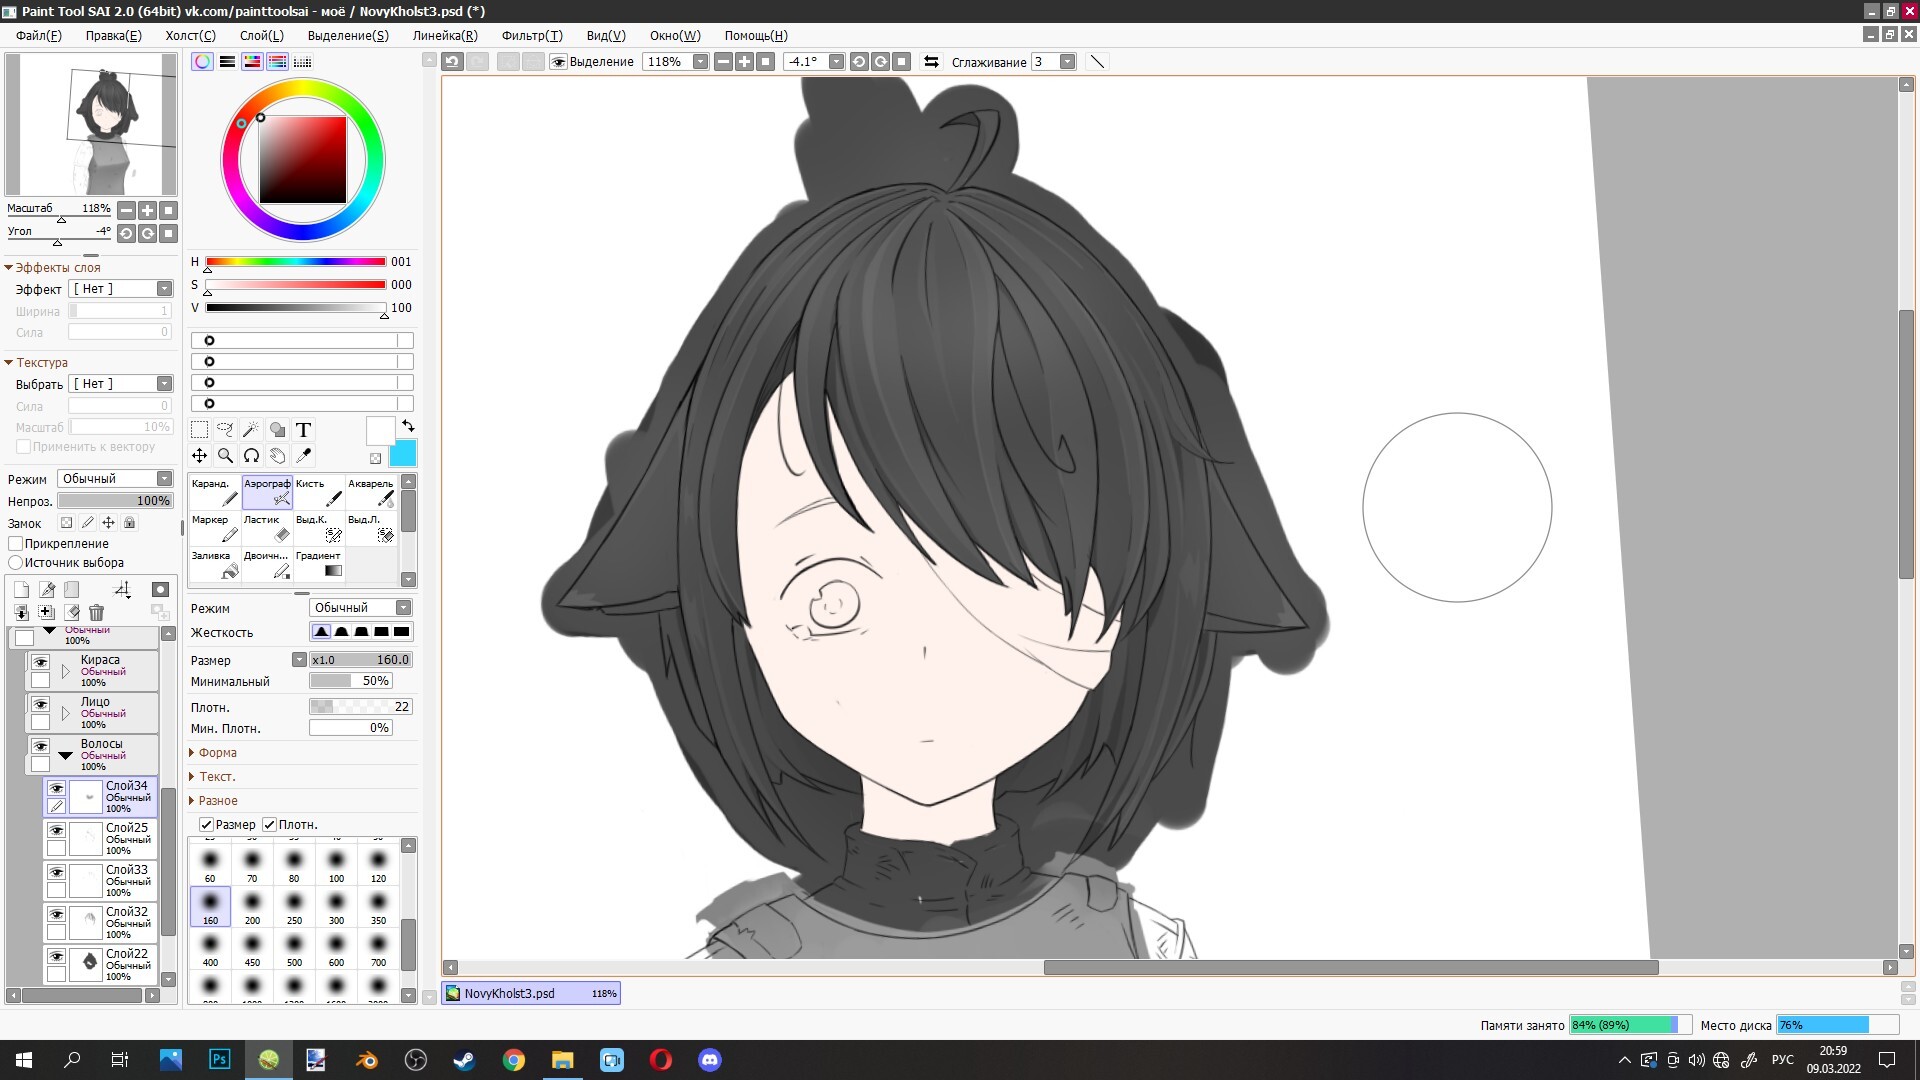
Task: Select the Binary pen (Двоичн.) tool
Action: pos(267,564)
